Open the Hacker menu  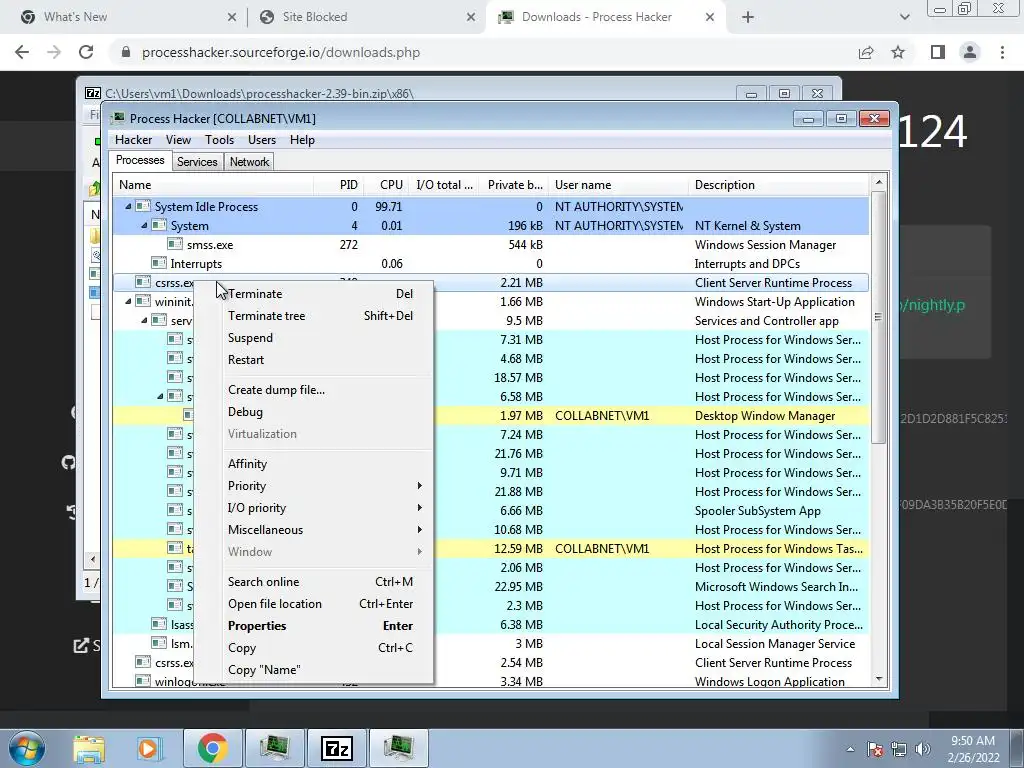(133, 140)
